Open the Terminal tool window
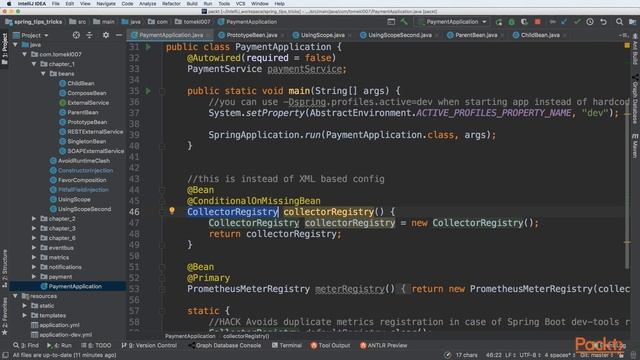 pyautogui.click(x=287, y=345)
